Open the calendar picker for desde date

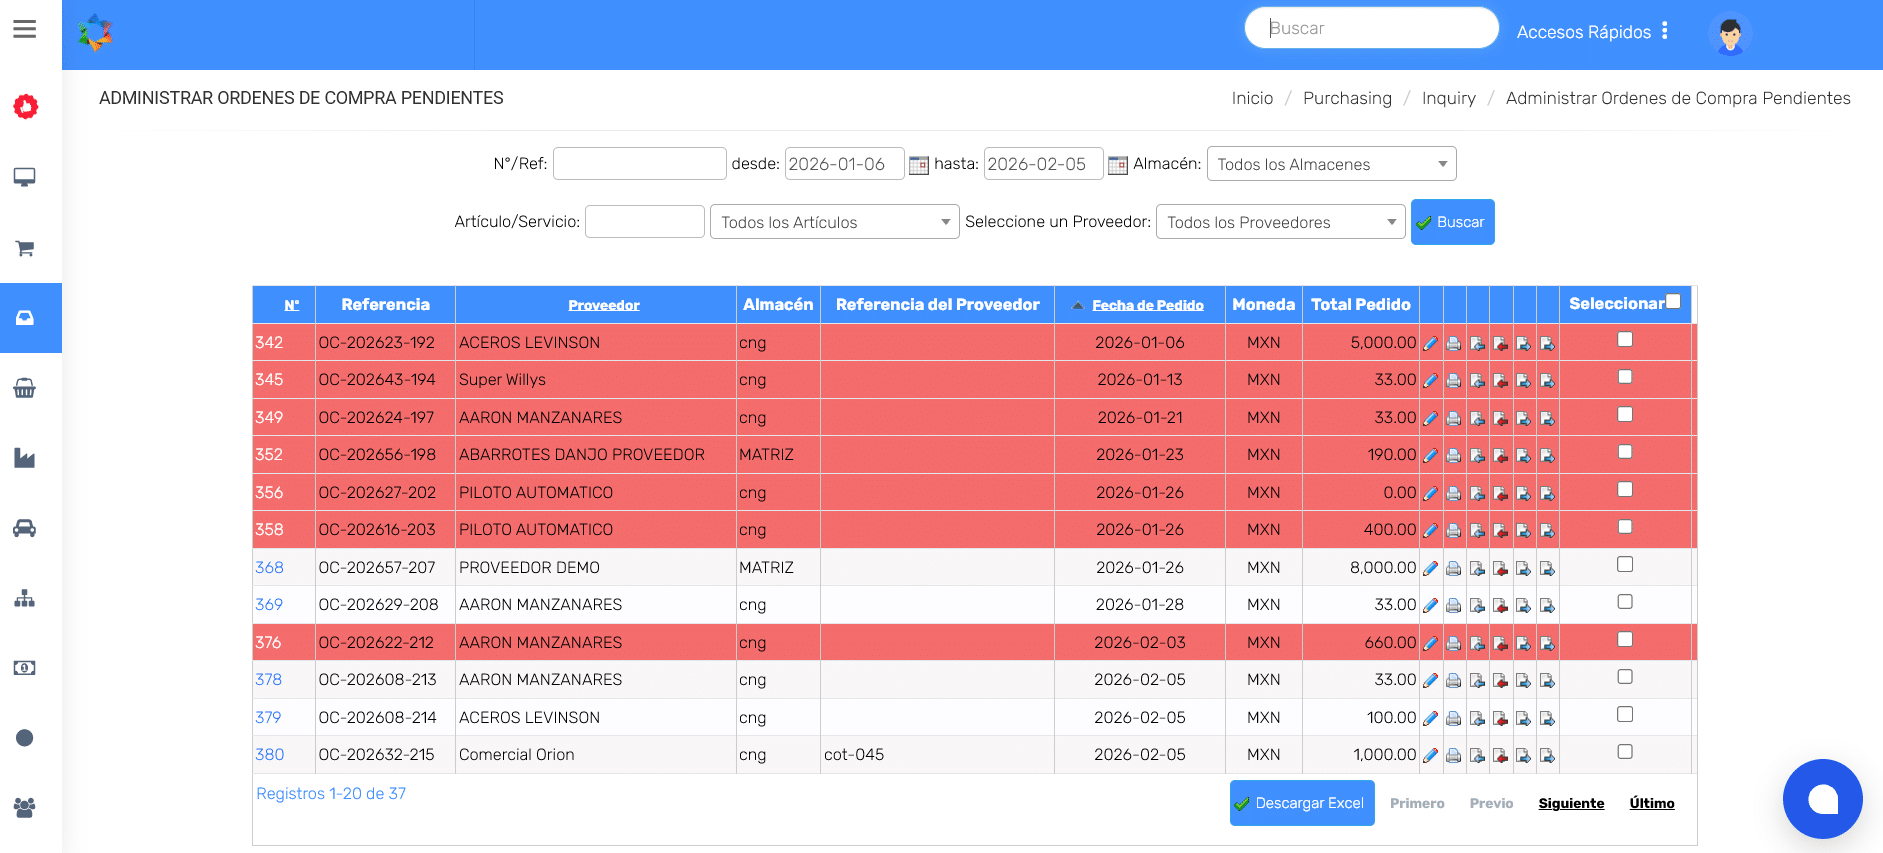click(x=918, y=165)
